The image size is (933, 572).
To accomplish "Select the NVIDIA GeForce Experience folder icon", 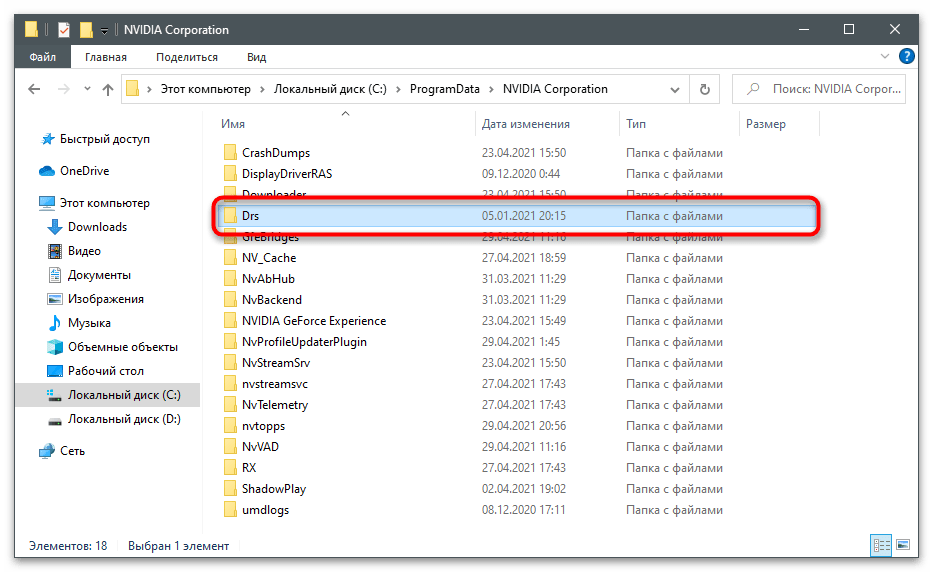I will 230,320.
